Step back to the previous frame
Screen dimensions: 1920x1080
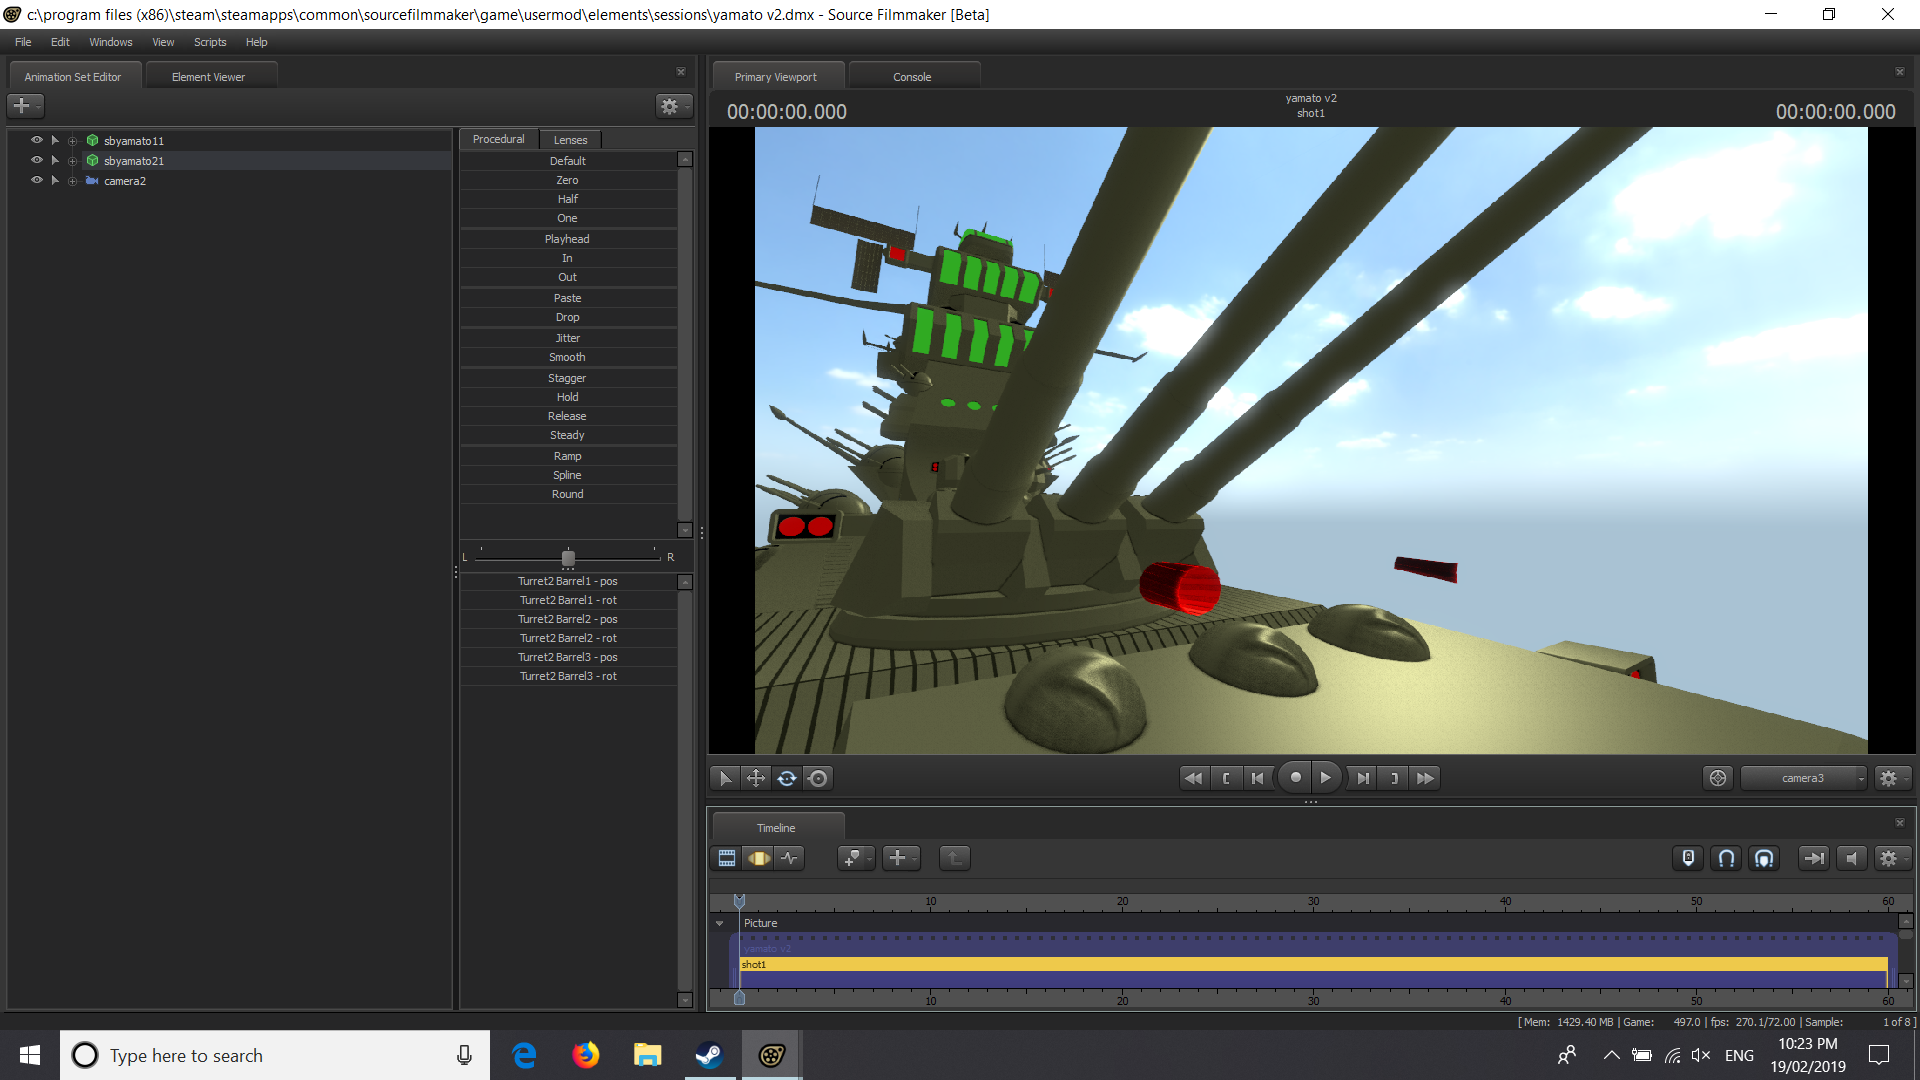pyautogui.click(x=1258, y=778)
